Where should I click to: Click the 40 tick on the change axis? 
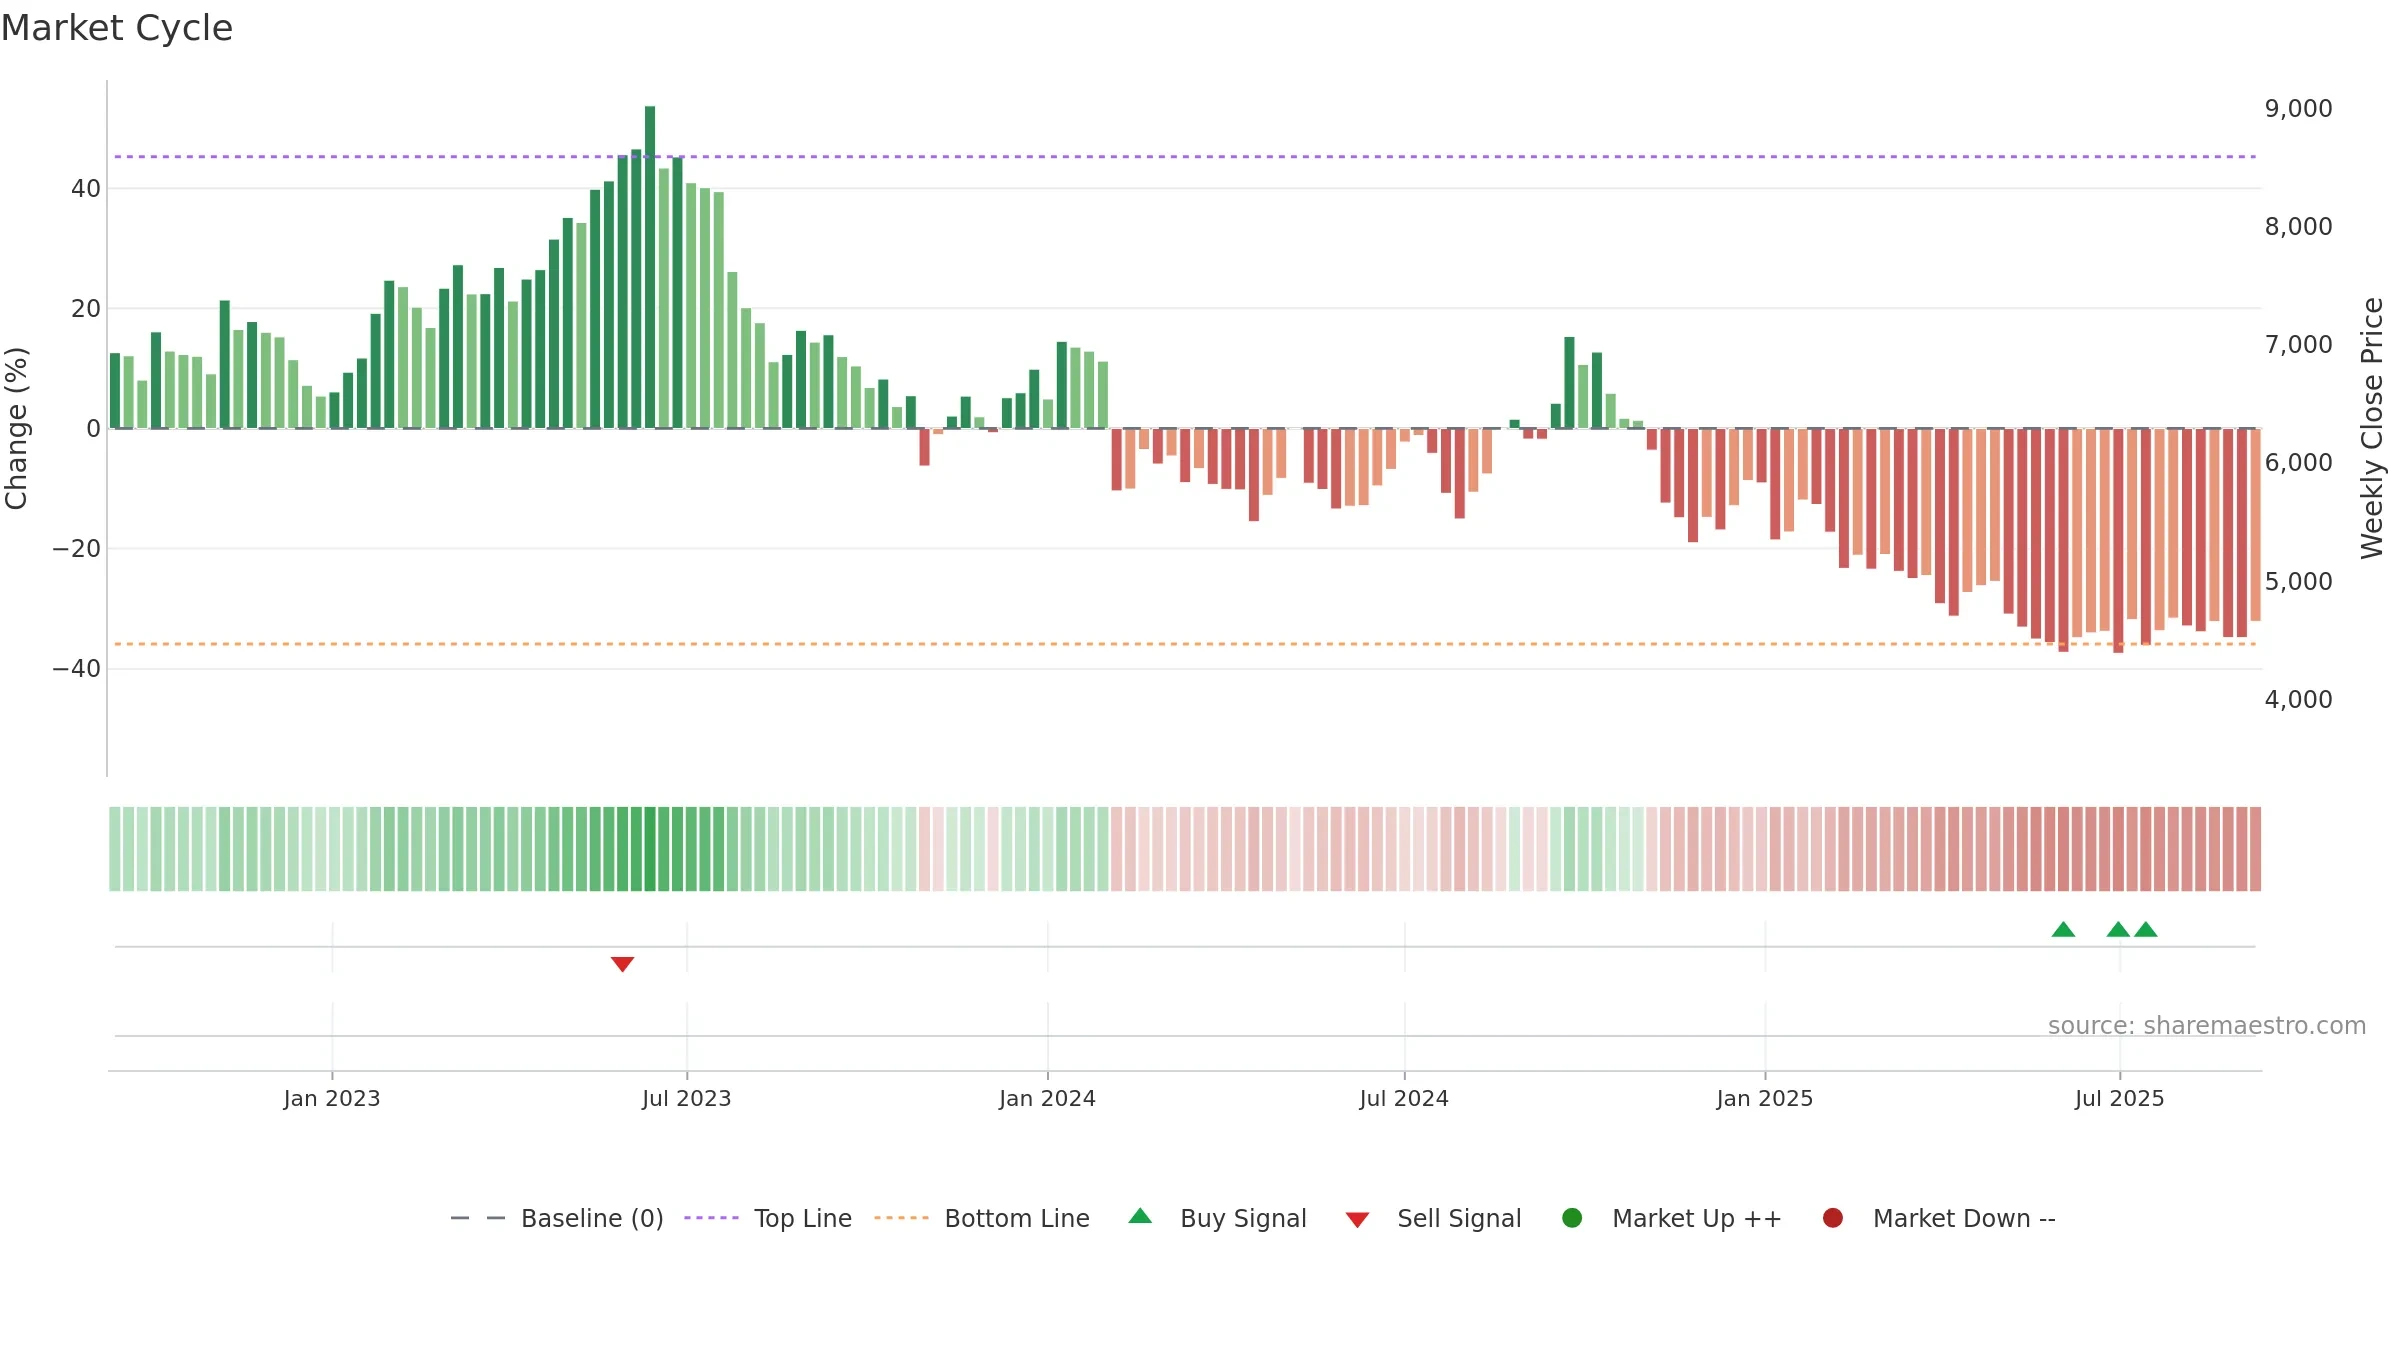(x=86, y=188)
